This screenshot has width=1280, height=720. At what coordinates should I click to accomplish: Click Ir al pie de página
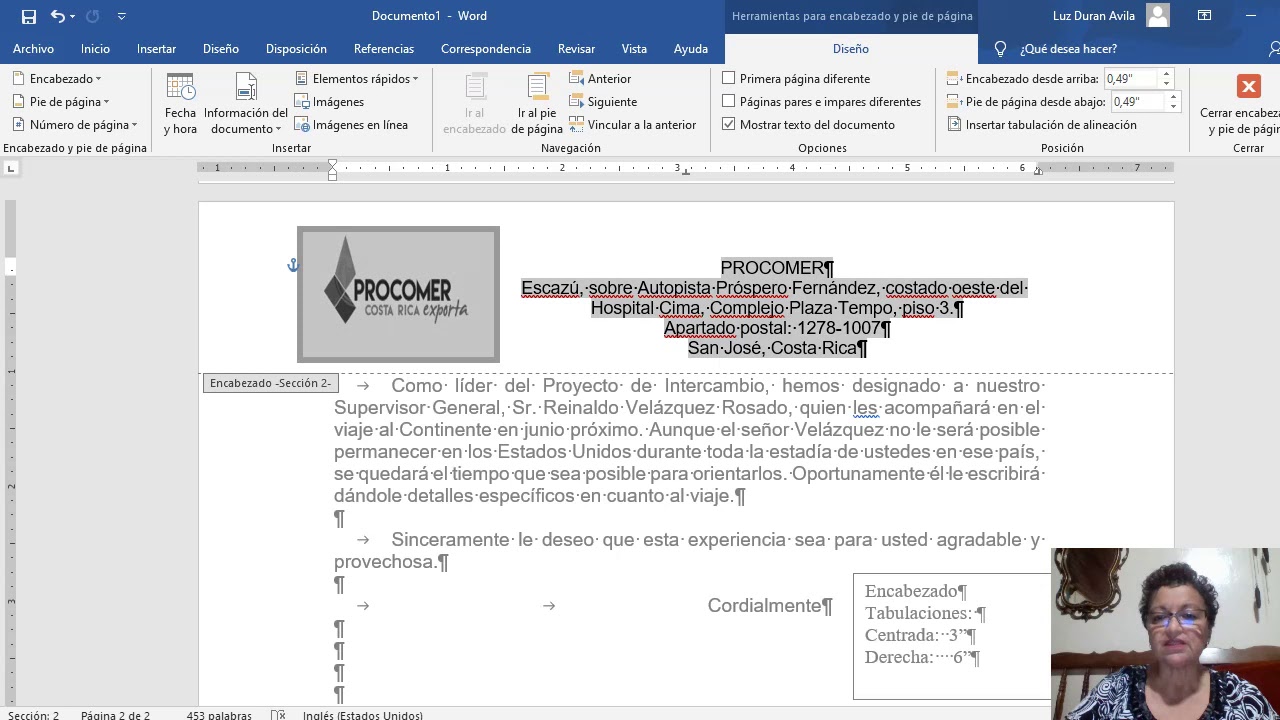pos(537,104)
